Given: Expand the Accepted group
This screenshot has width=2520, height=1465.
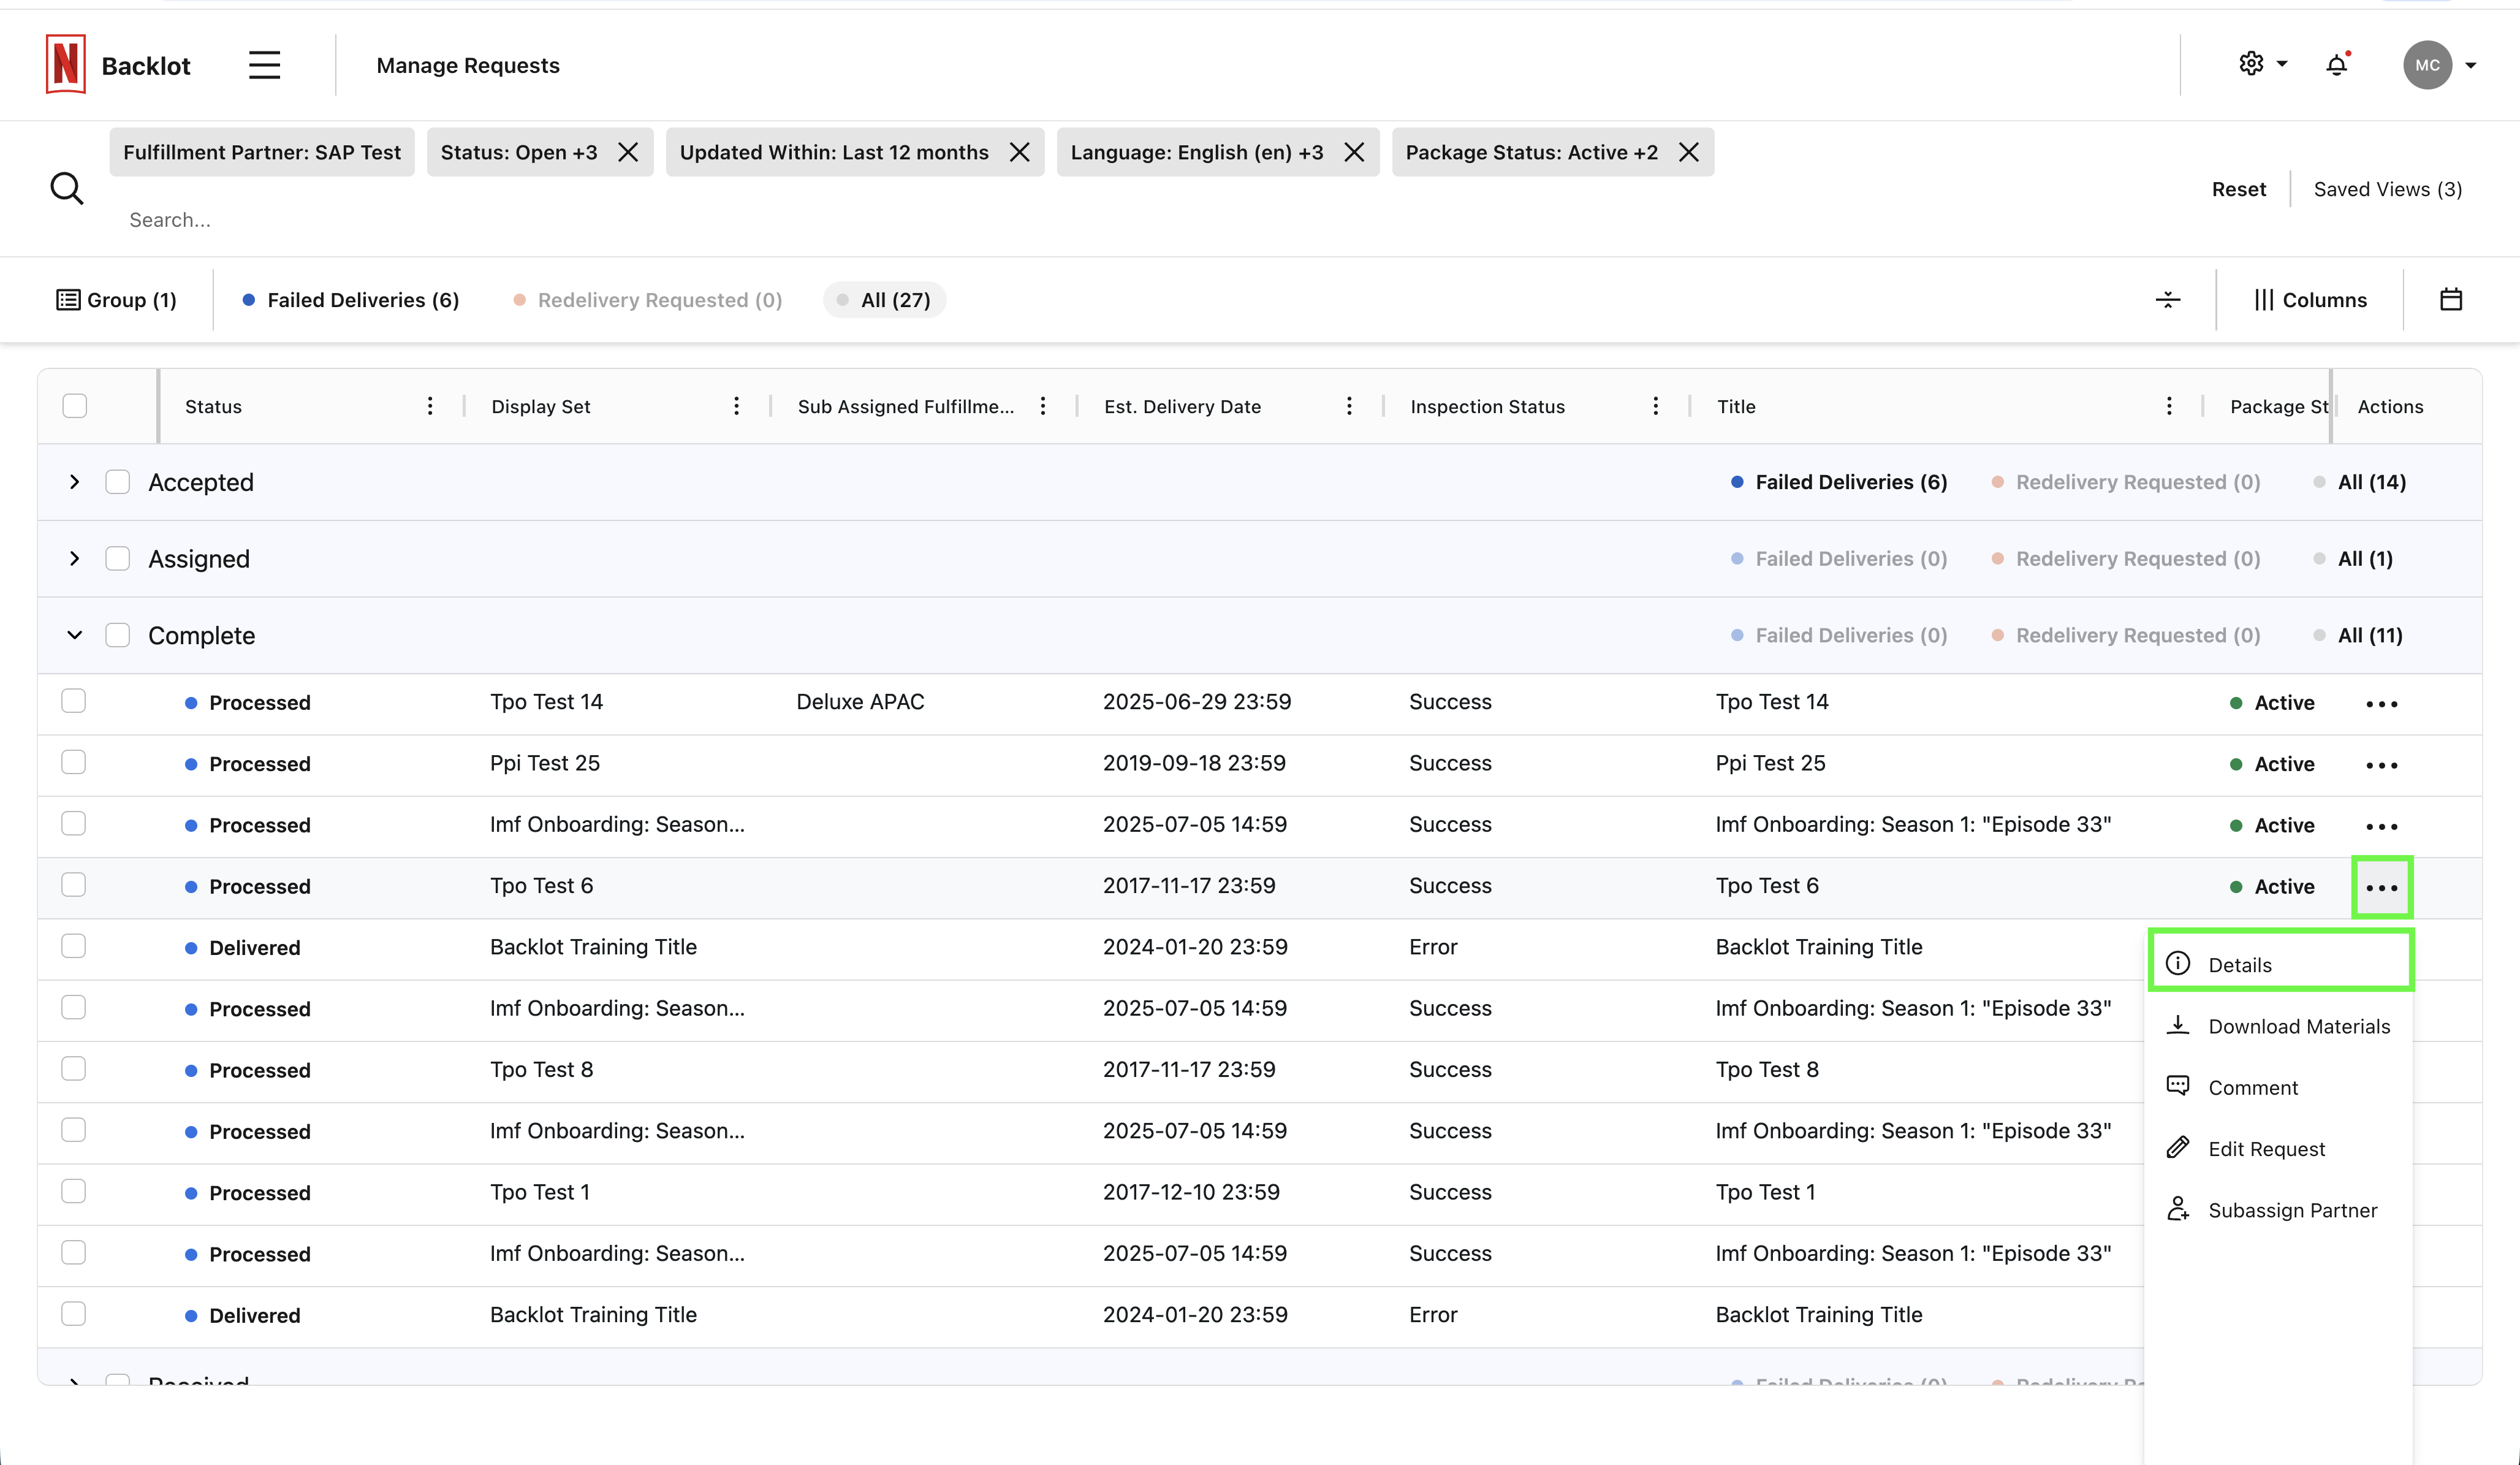Looking at the screenshot, I should tap(74, 481).
